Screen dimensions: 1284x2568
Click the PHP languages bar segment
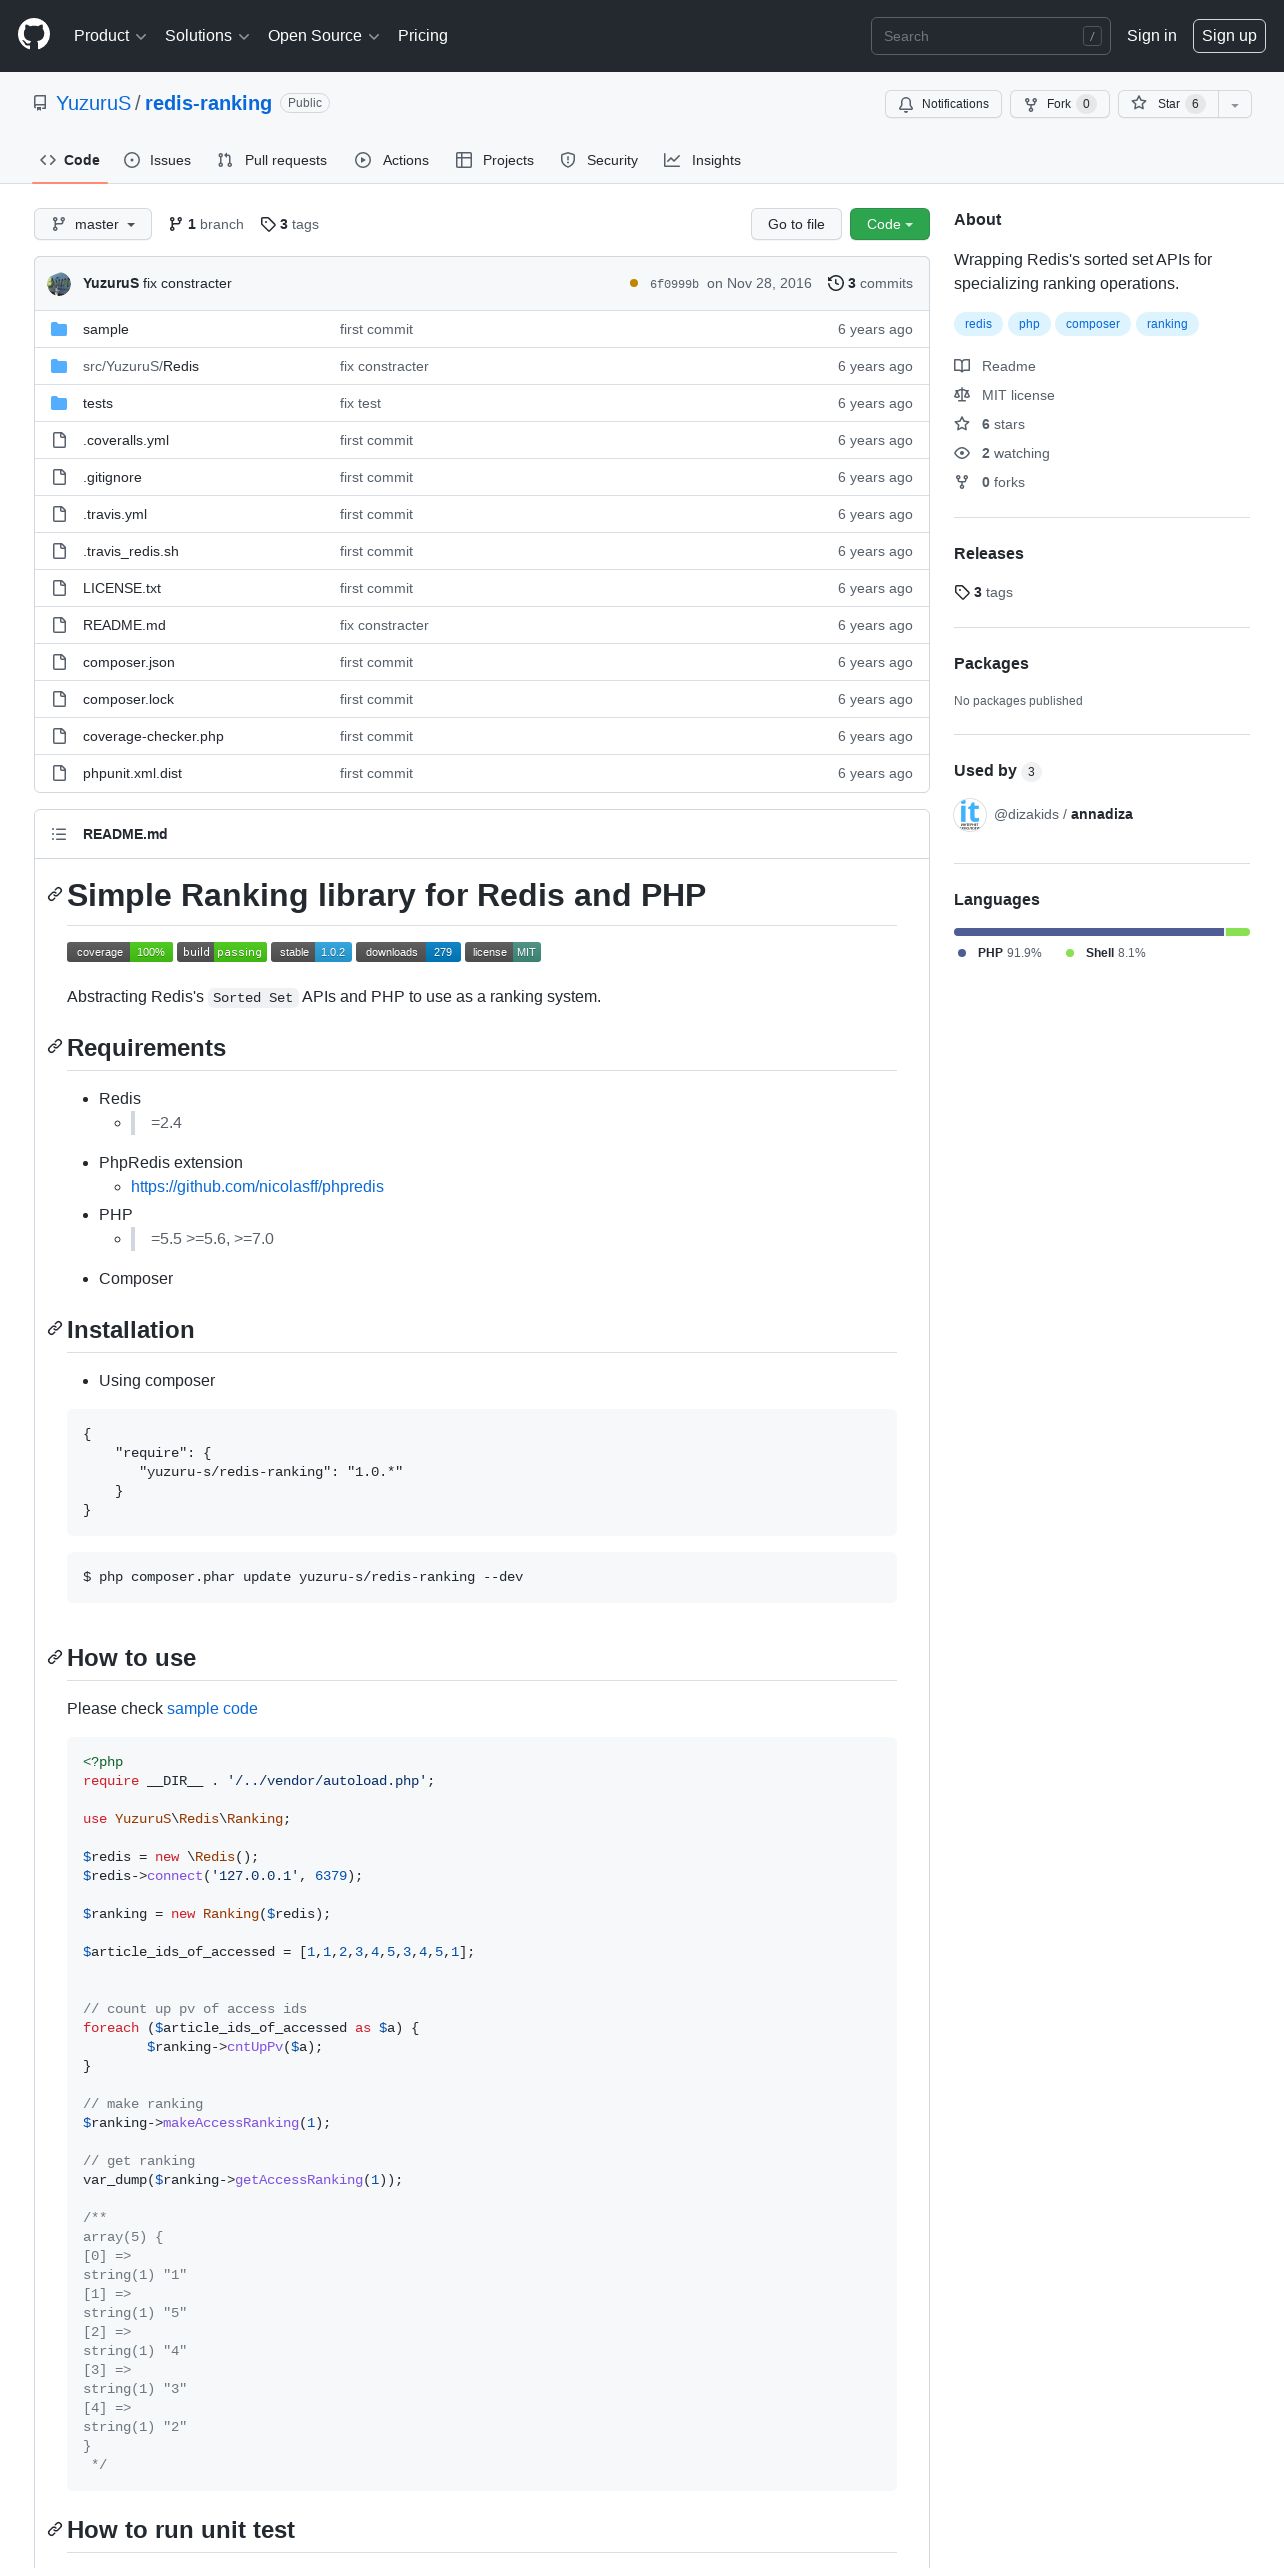(x=1089, y=932)
